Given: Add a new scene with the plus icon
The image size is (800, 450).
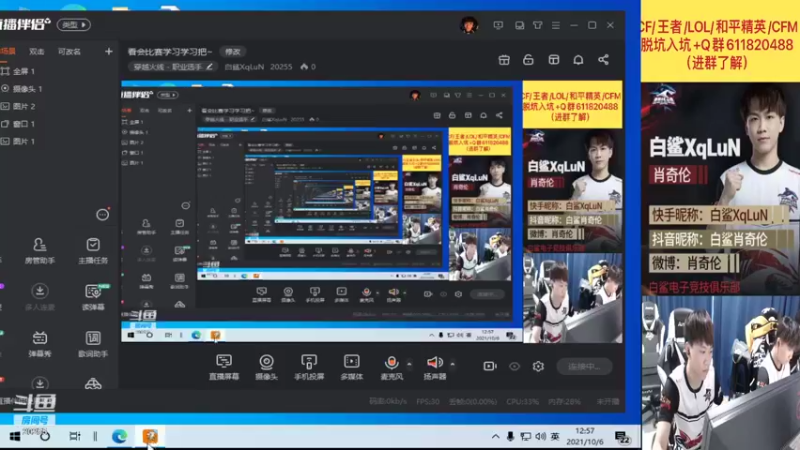Looking at the screenshot, I should point(109,52).
